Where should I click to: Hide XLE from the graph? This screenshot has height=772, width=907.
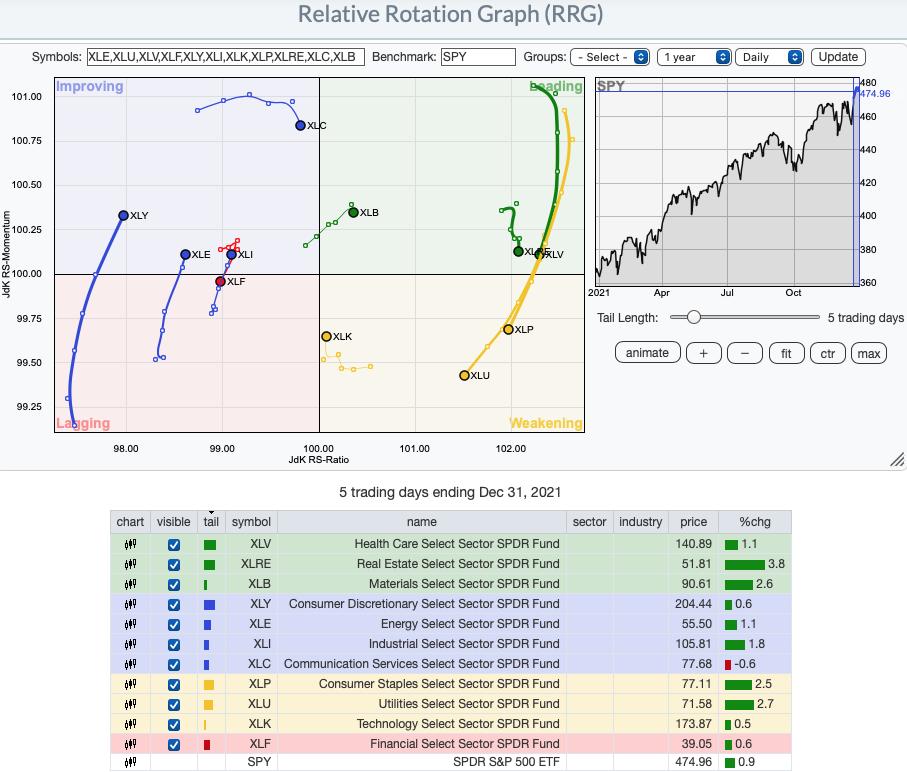coord(174,625)
